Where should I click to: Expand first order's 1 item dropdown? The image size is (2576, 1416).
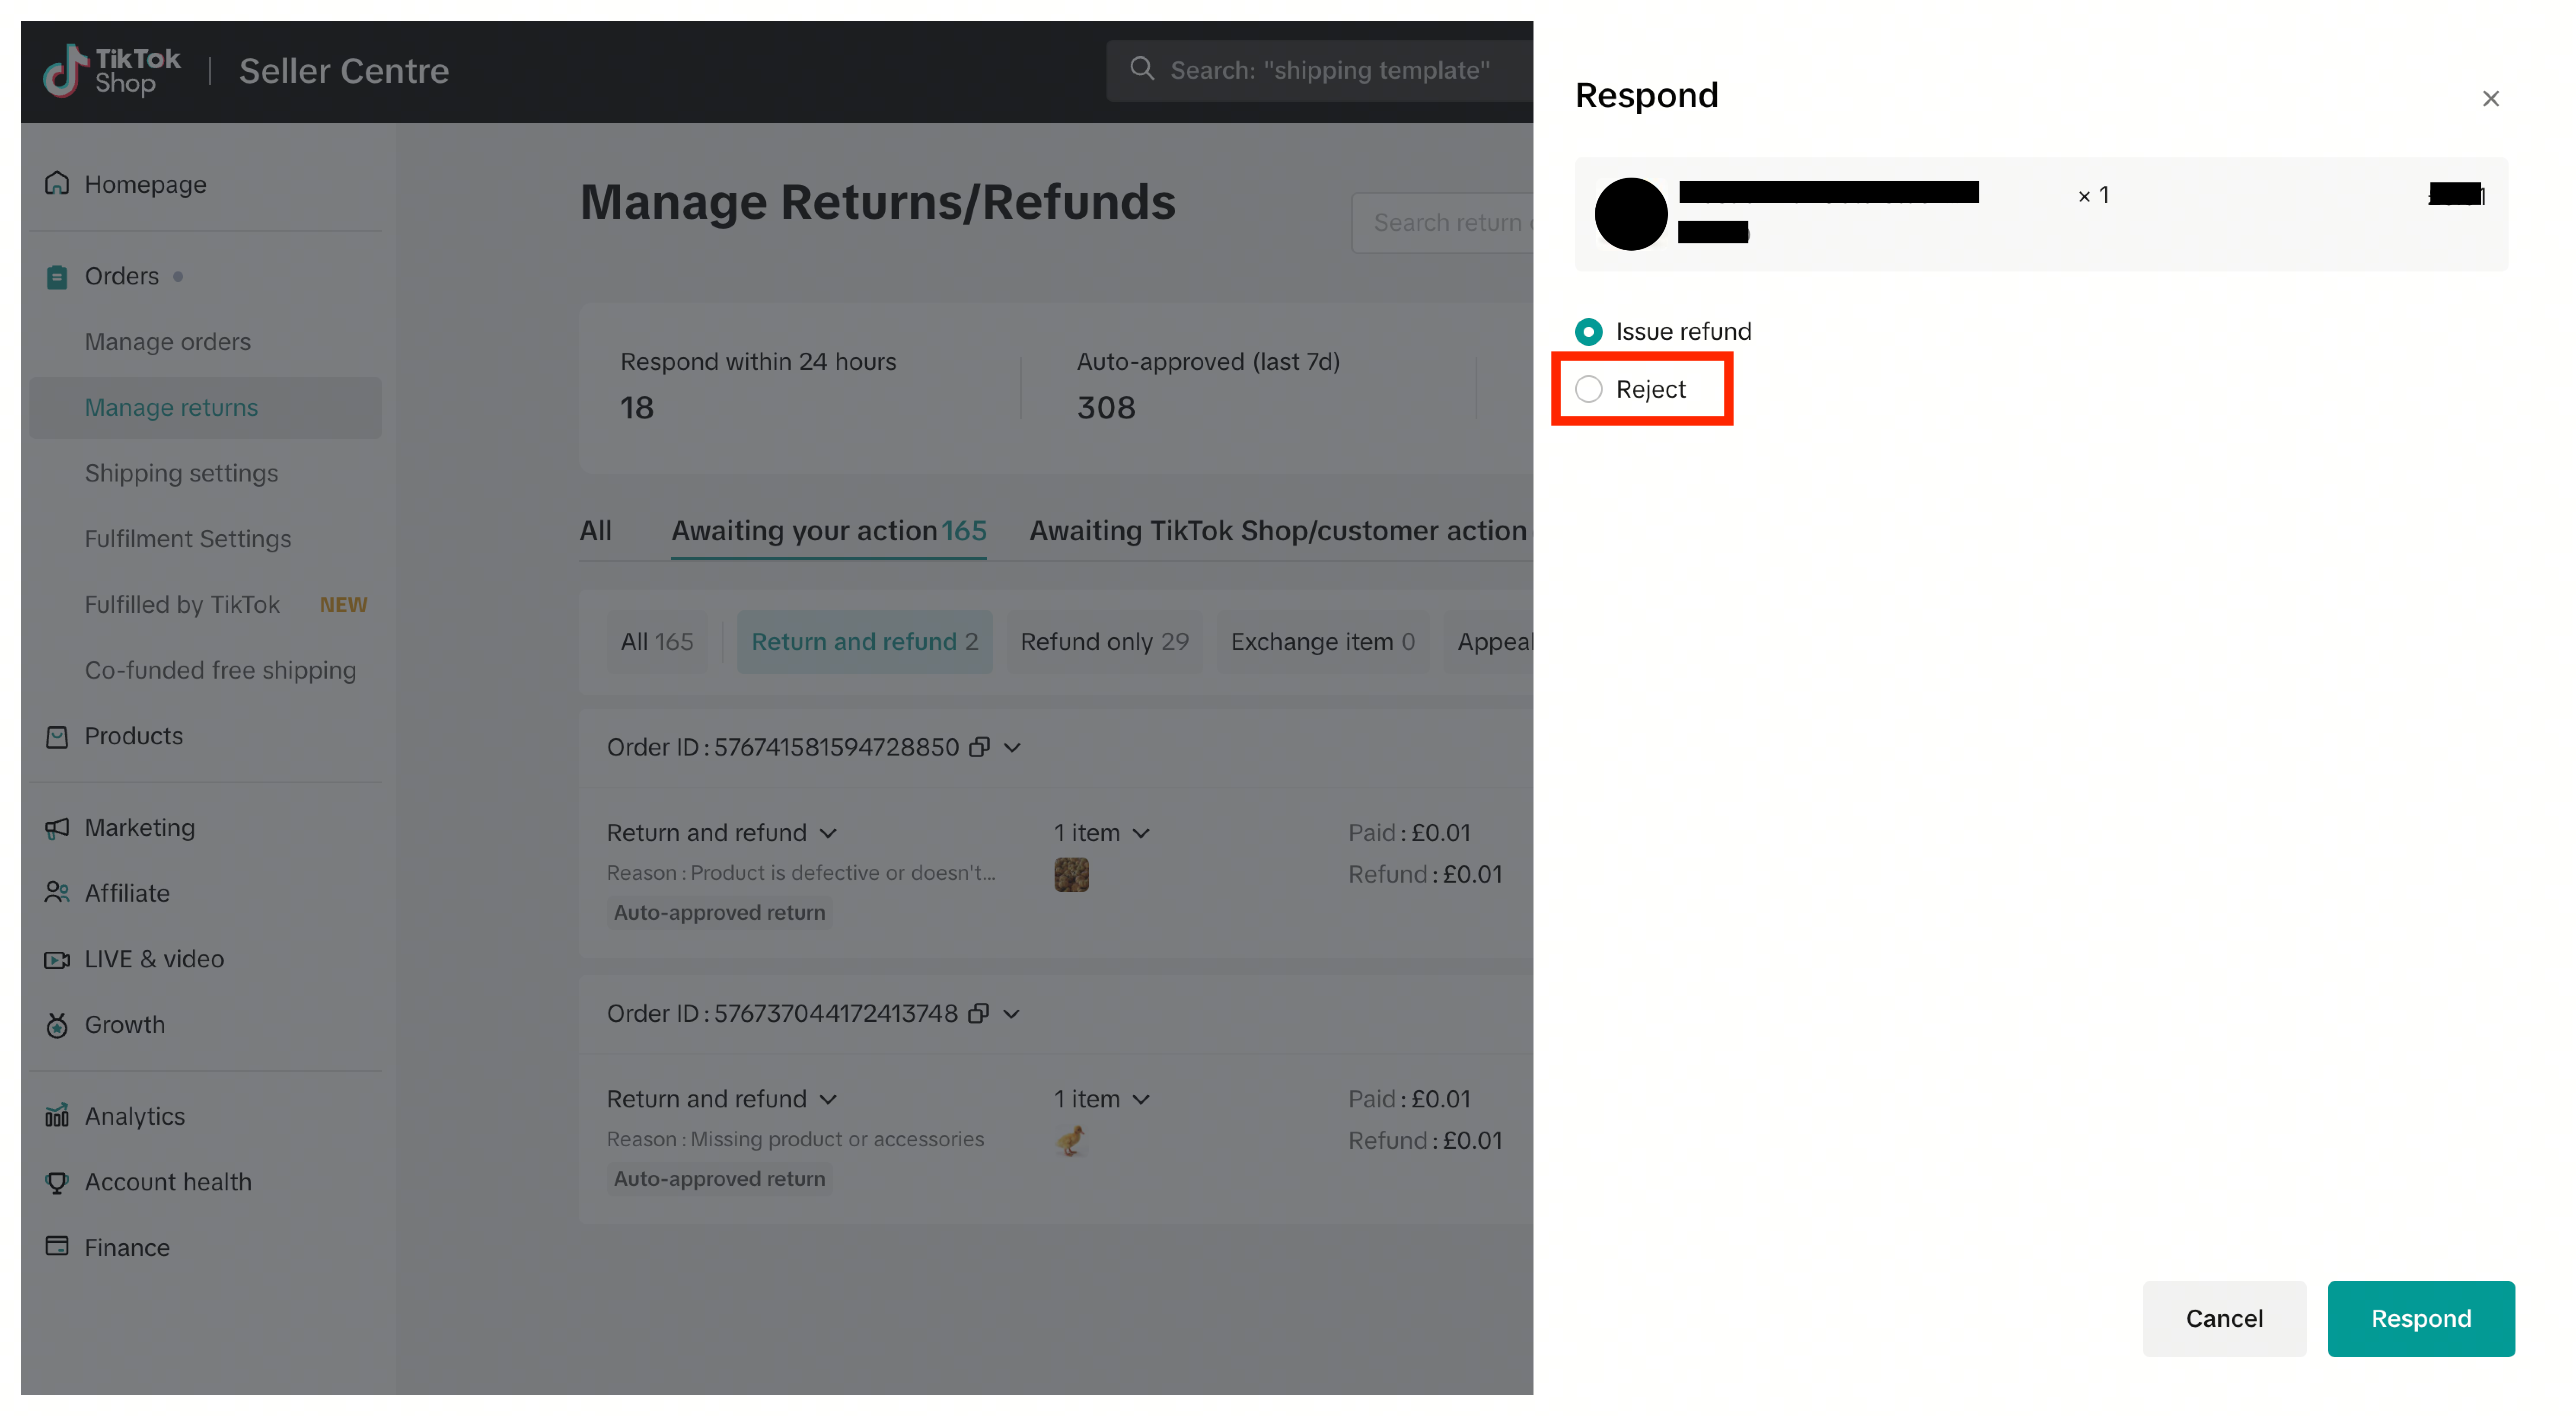coord(1141,833)
